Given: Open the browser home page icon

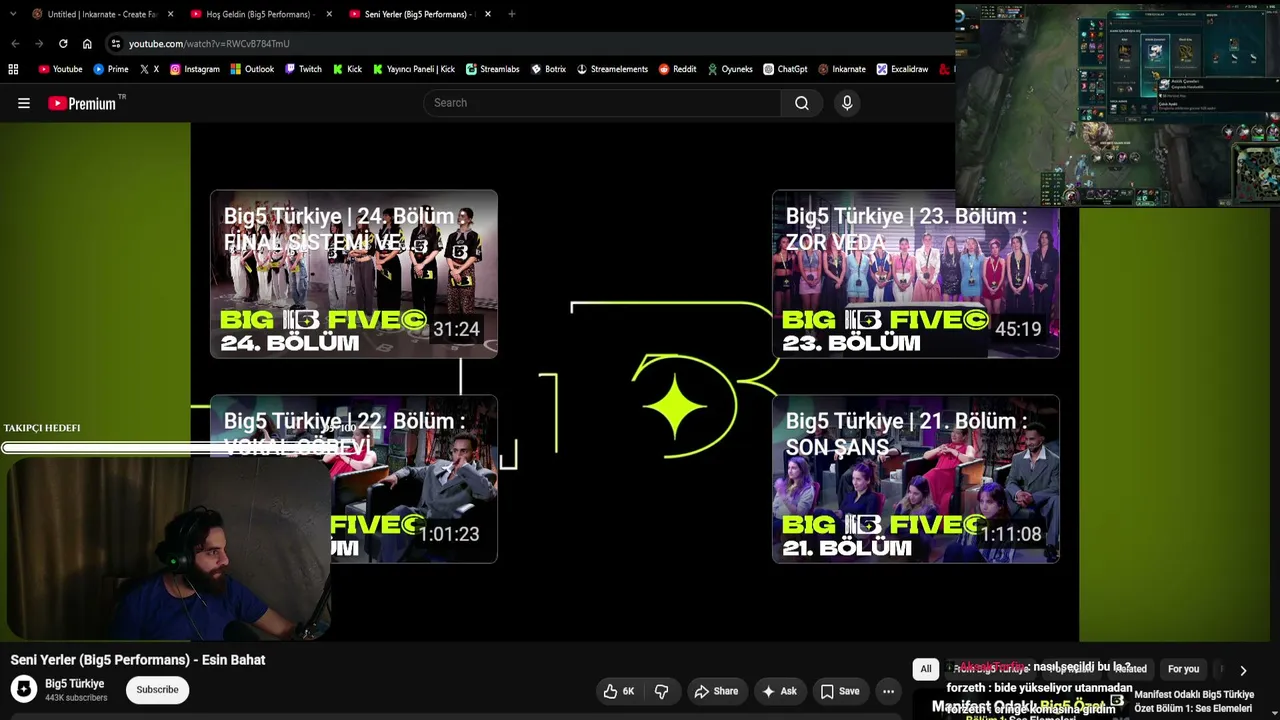Looking at the screenshot, I should [x=87, y=44].
